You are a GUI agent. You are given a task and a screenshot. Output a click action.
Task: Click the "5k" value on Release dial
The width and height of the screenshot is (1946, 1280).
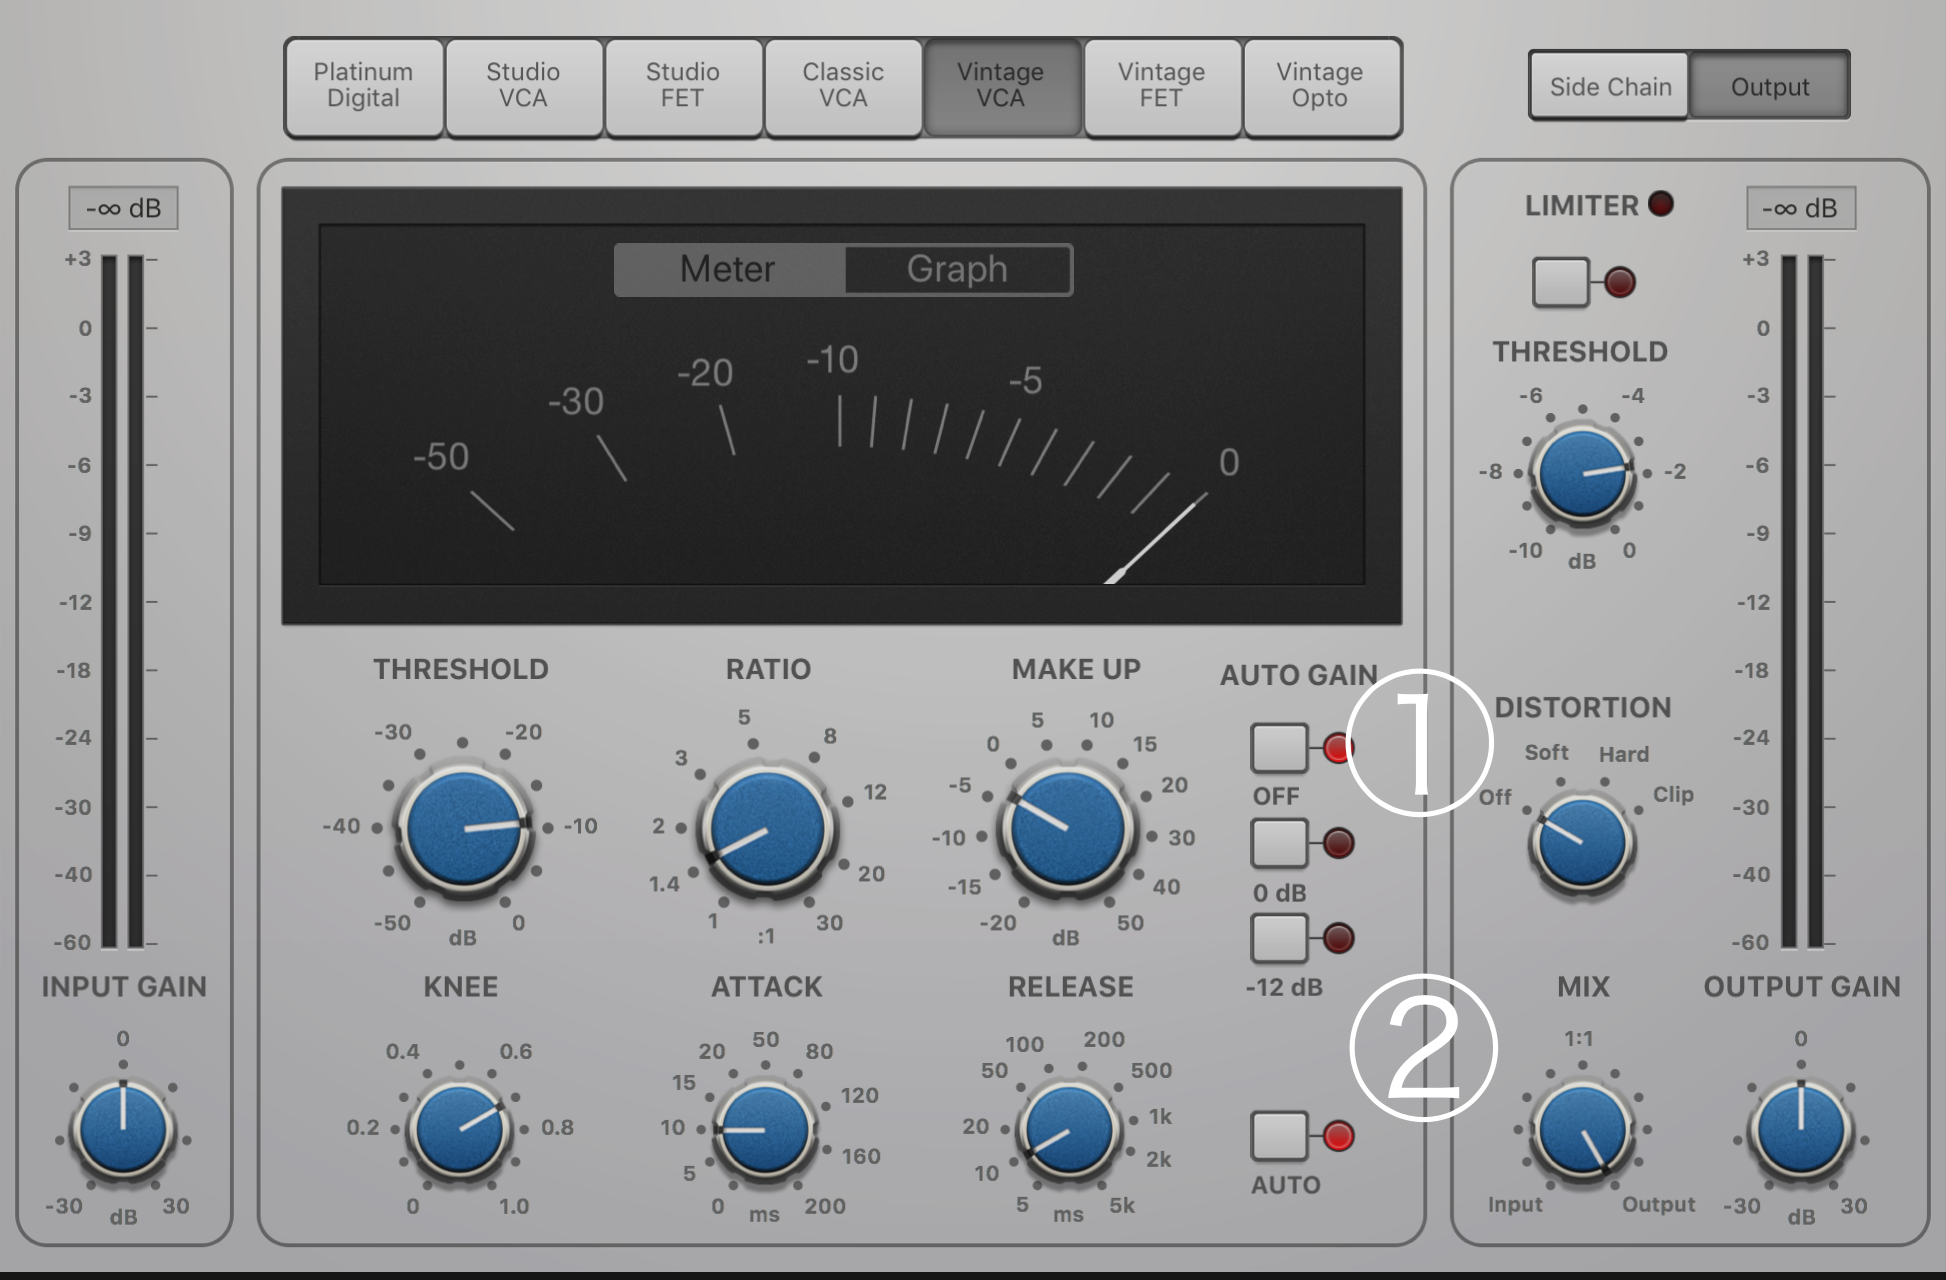click(1122, 1205)
